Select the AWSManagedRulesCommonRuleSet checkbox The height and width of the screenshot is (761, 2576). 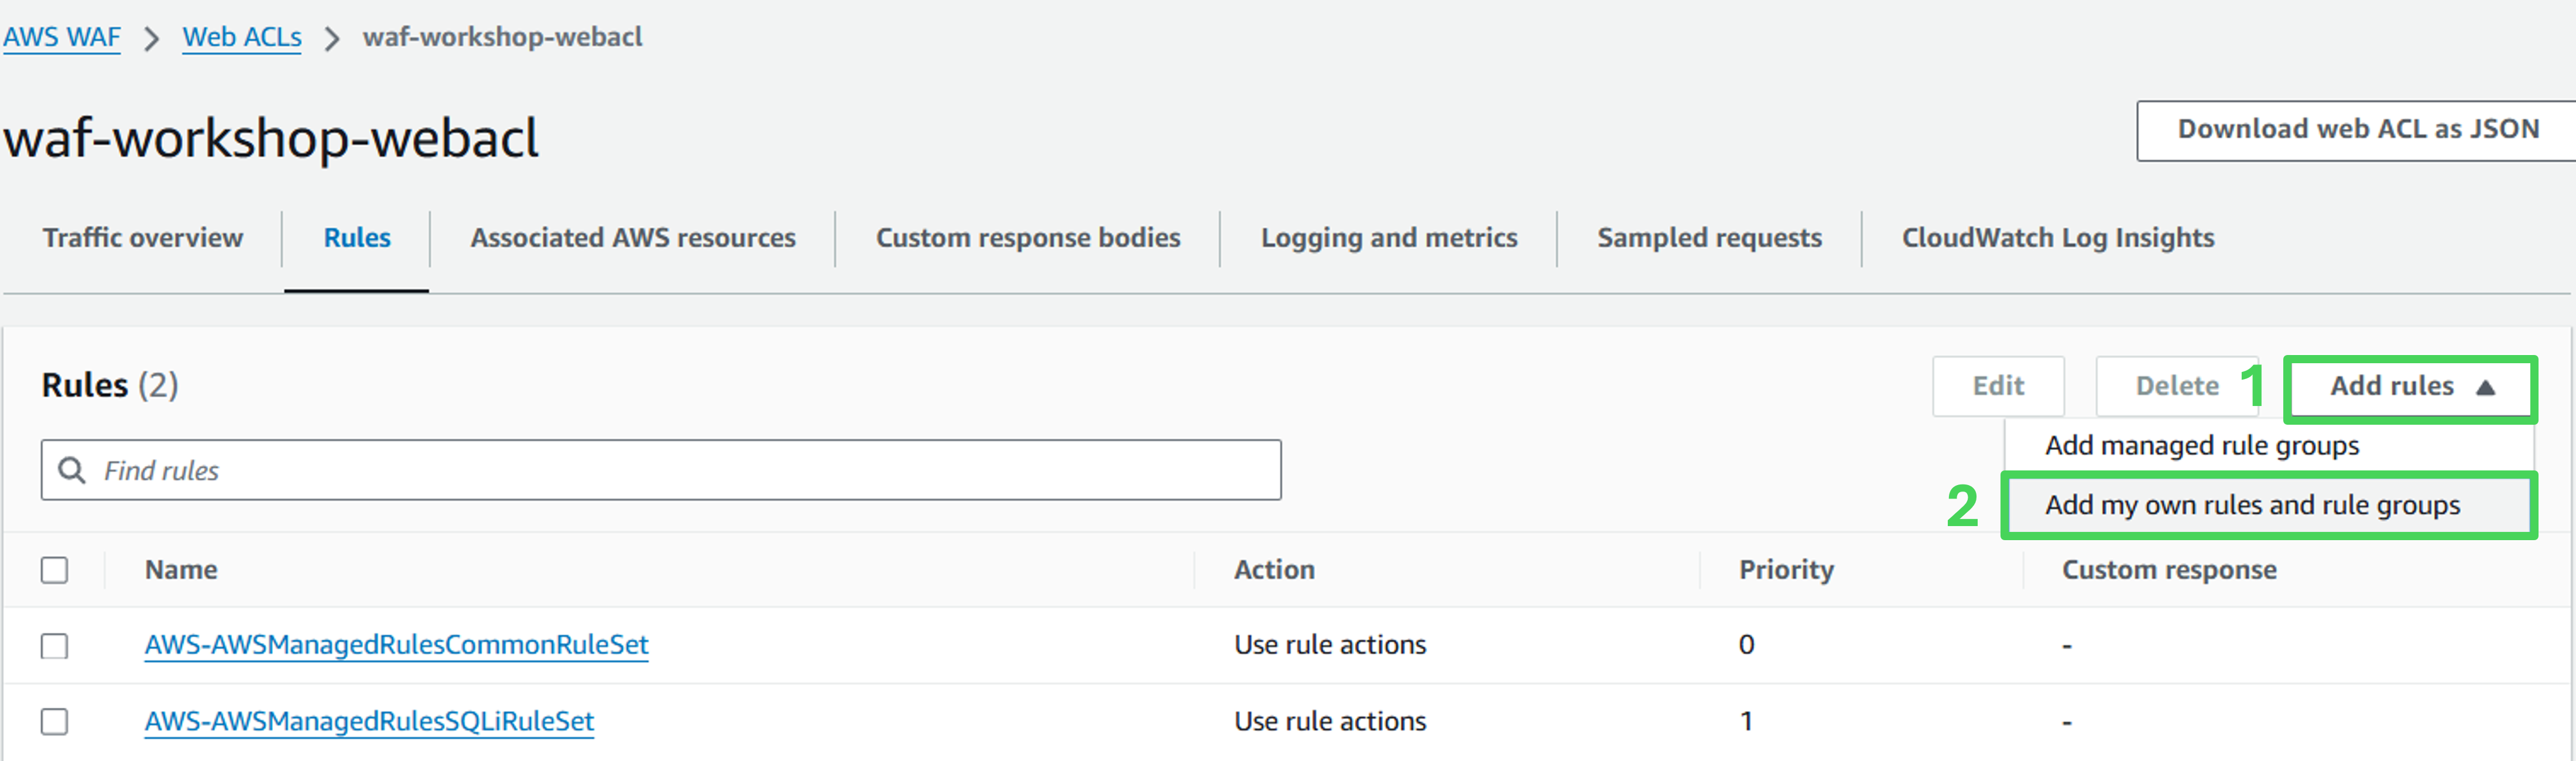point(55,646)
